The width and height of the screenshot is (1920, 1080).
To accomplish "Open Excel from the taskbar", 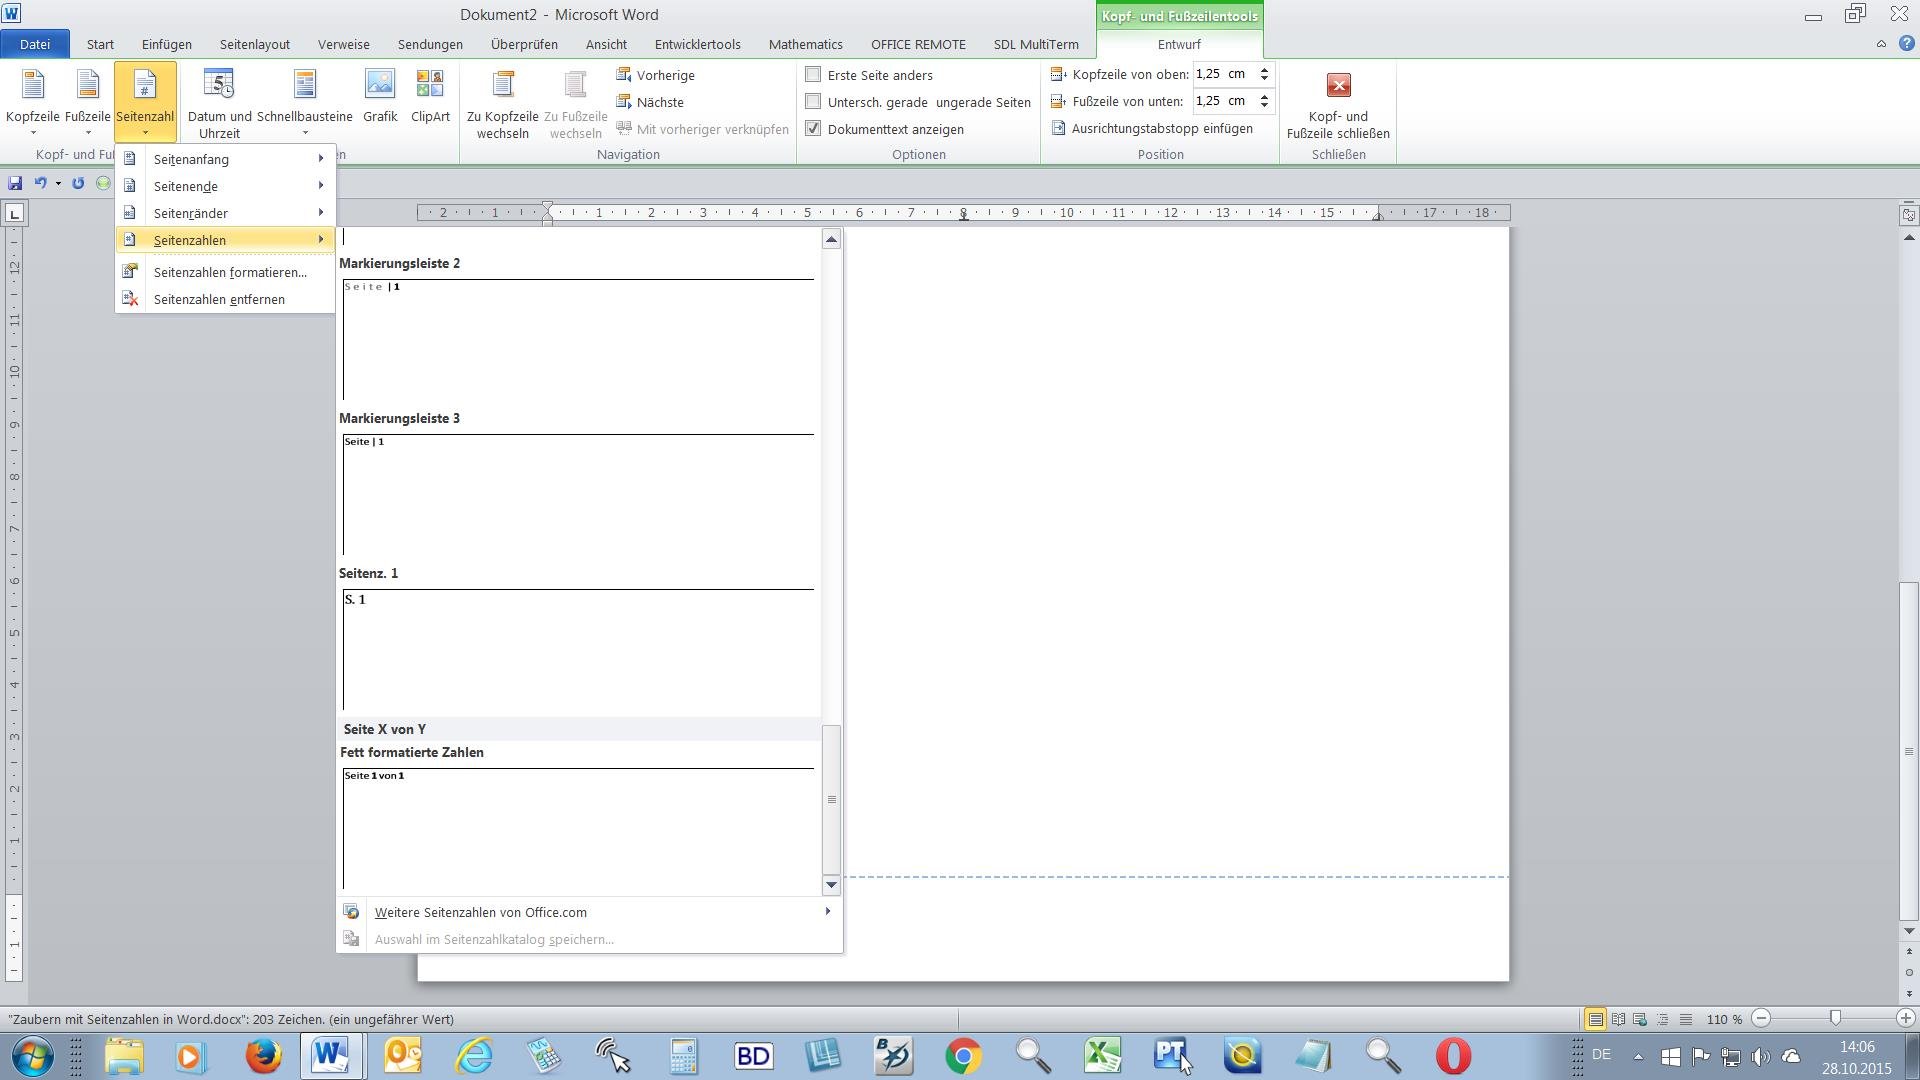I will click(1102, 1056).
